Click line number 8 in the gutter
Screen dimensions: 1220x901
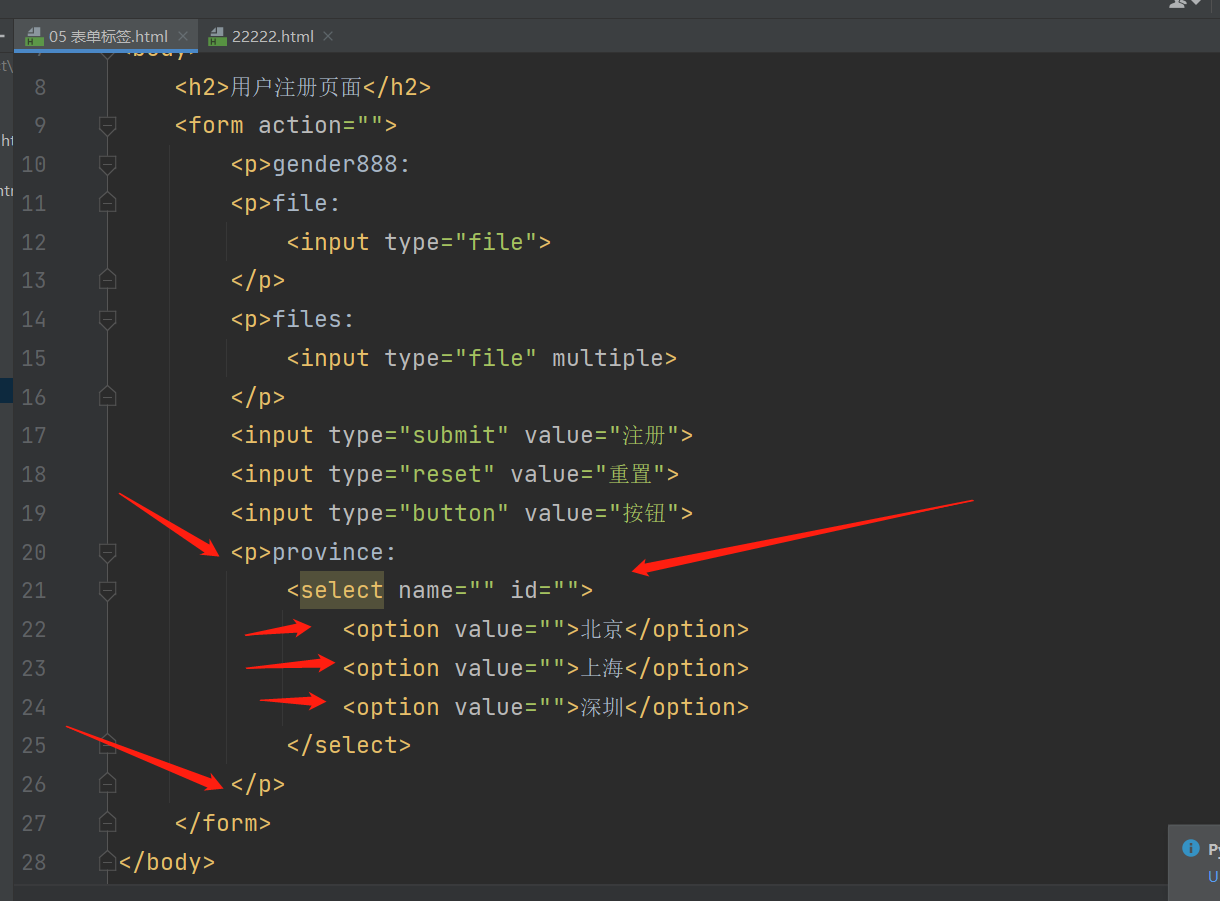(40, 87)
